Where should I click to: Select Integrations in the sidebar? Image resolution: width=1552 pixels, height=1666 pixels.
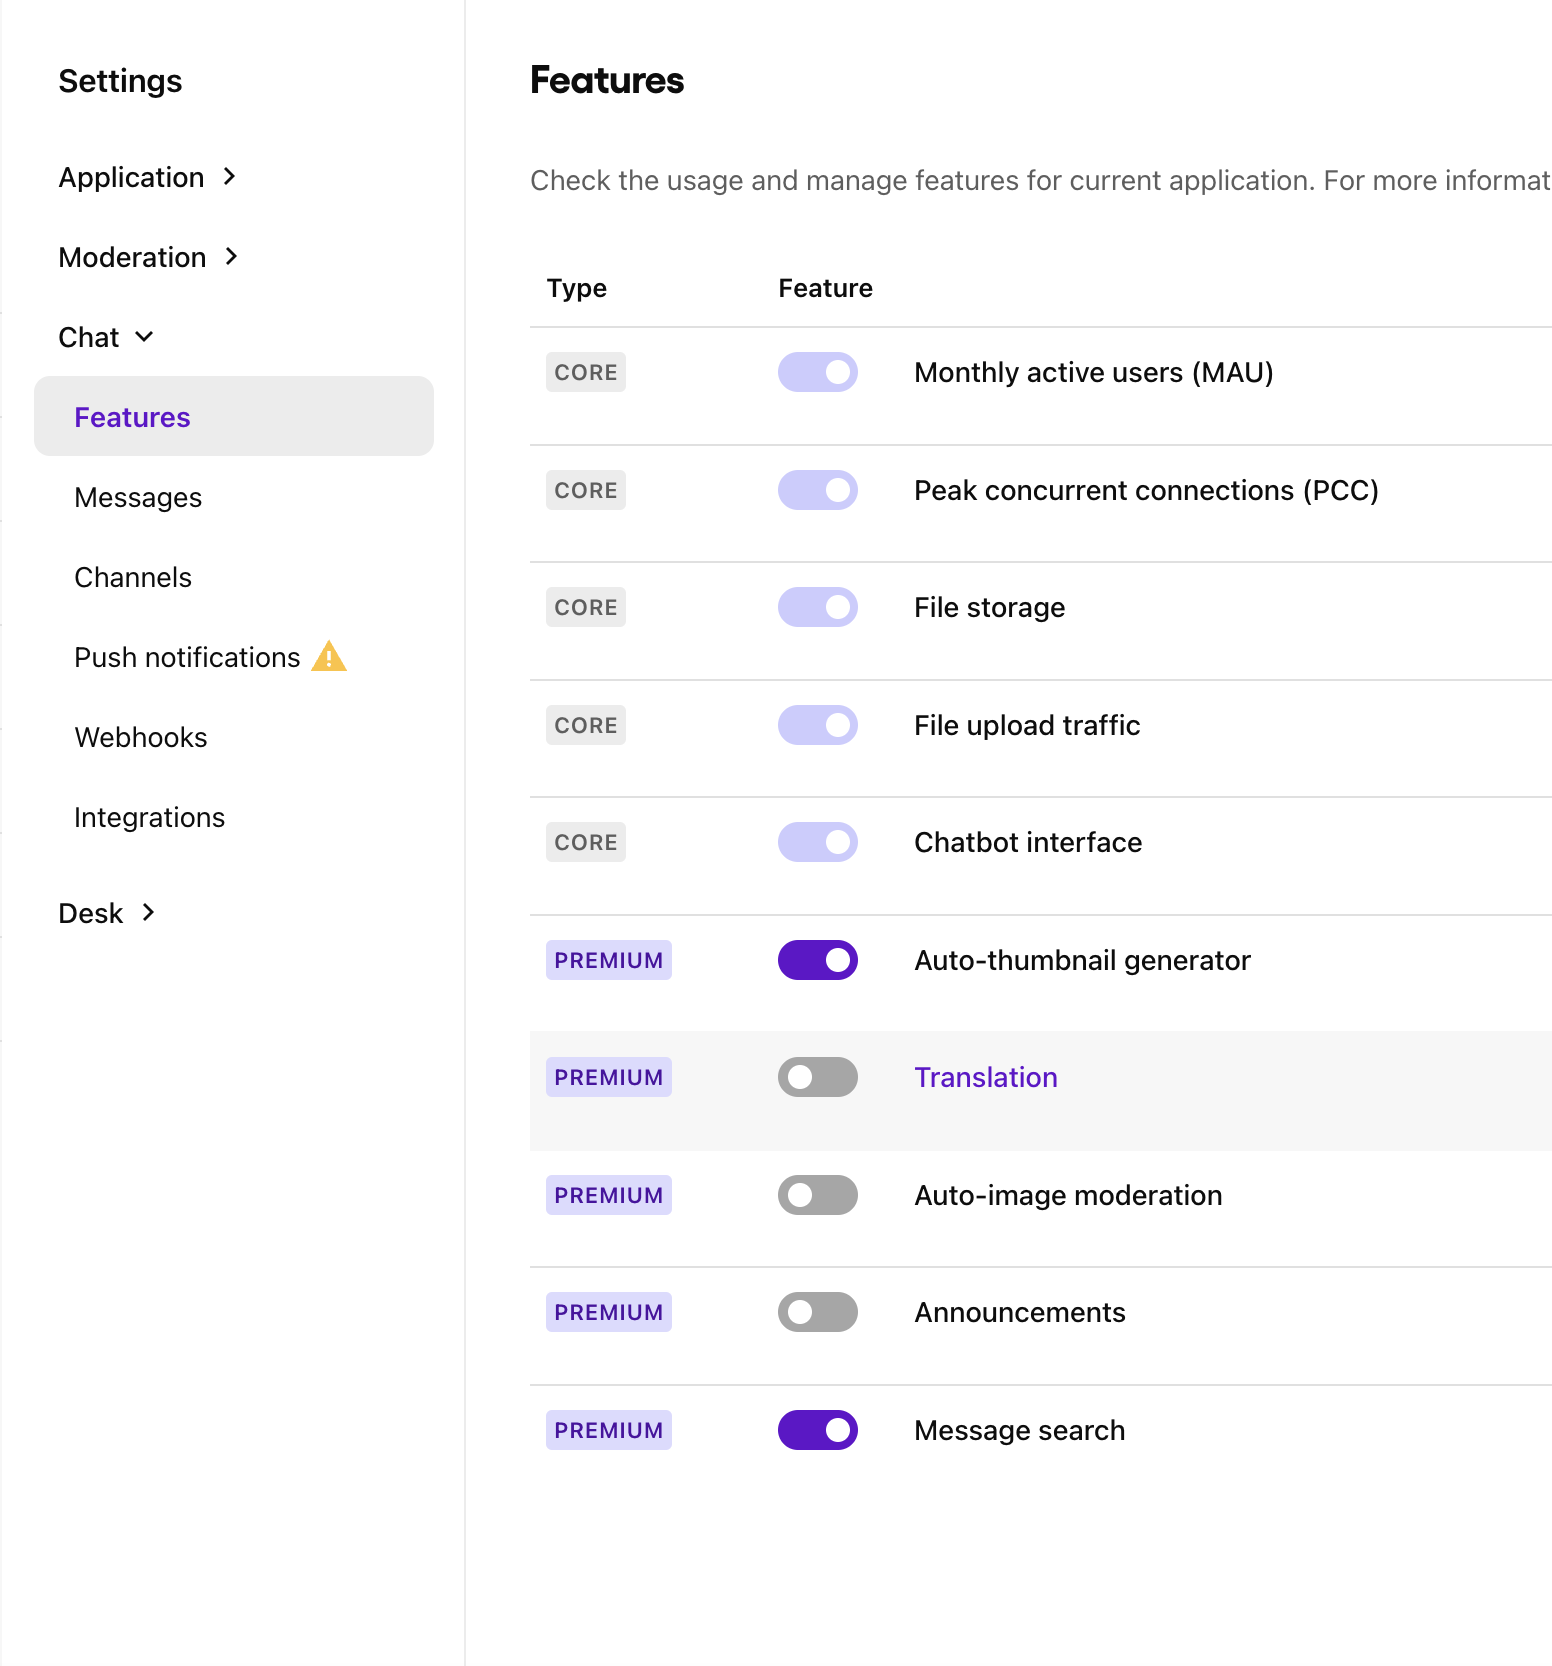(150, 817)
